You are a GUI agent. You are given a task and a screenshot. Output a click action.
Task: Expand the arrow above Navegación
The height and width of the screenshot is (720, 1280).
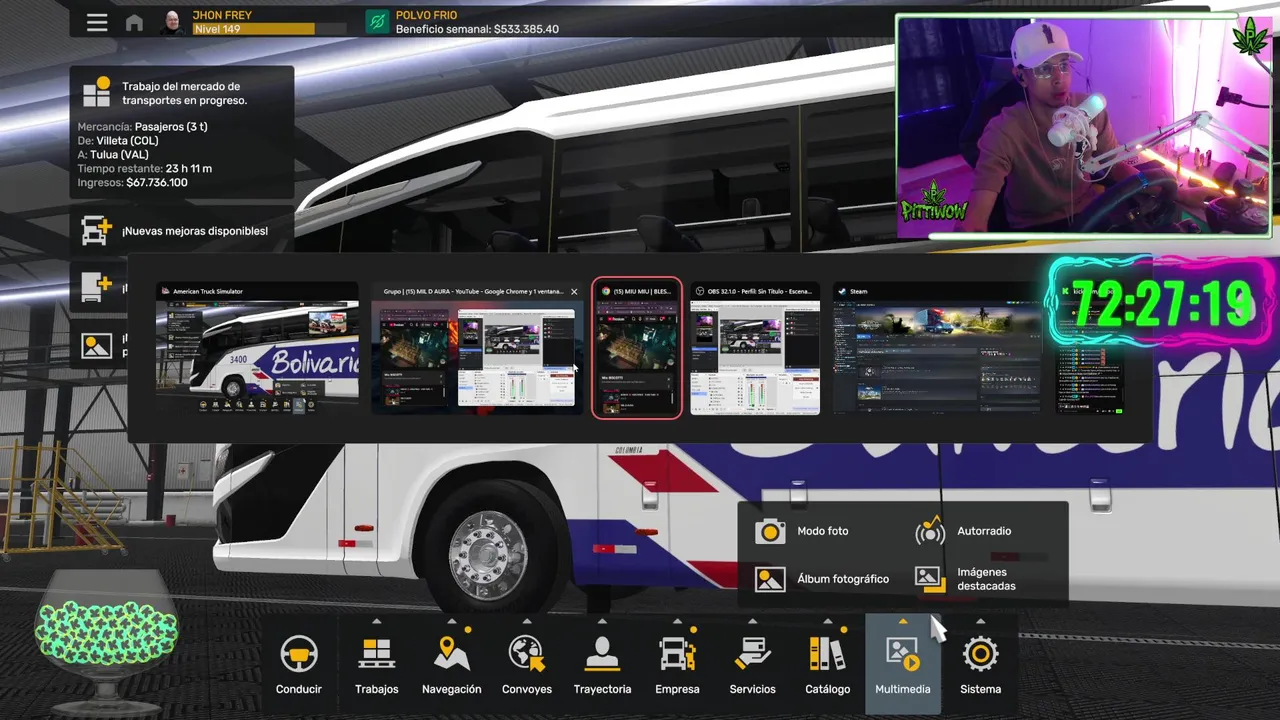[x=452, y=621]
